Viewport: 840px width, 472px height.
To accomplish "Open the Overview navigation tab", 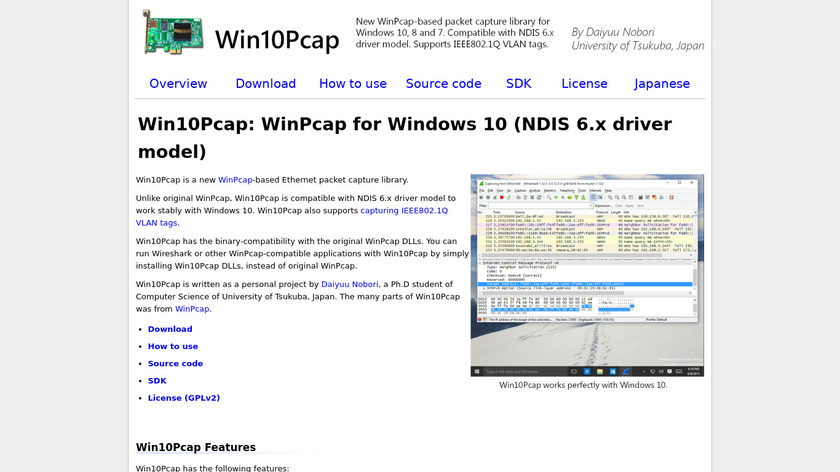I will click(x=178, y=84).
